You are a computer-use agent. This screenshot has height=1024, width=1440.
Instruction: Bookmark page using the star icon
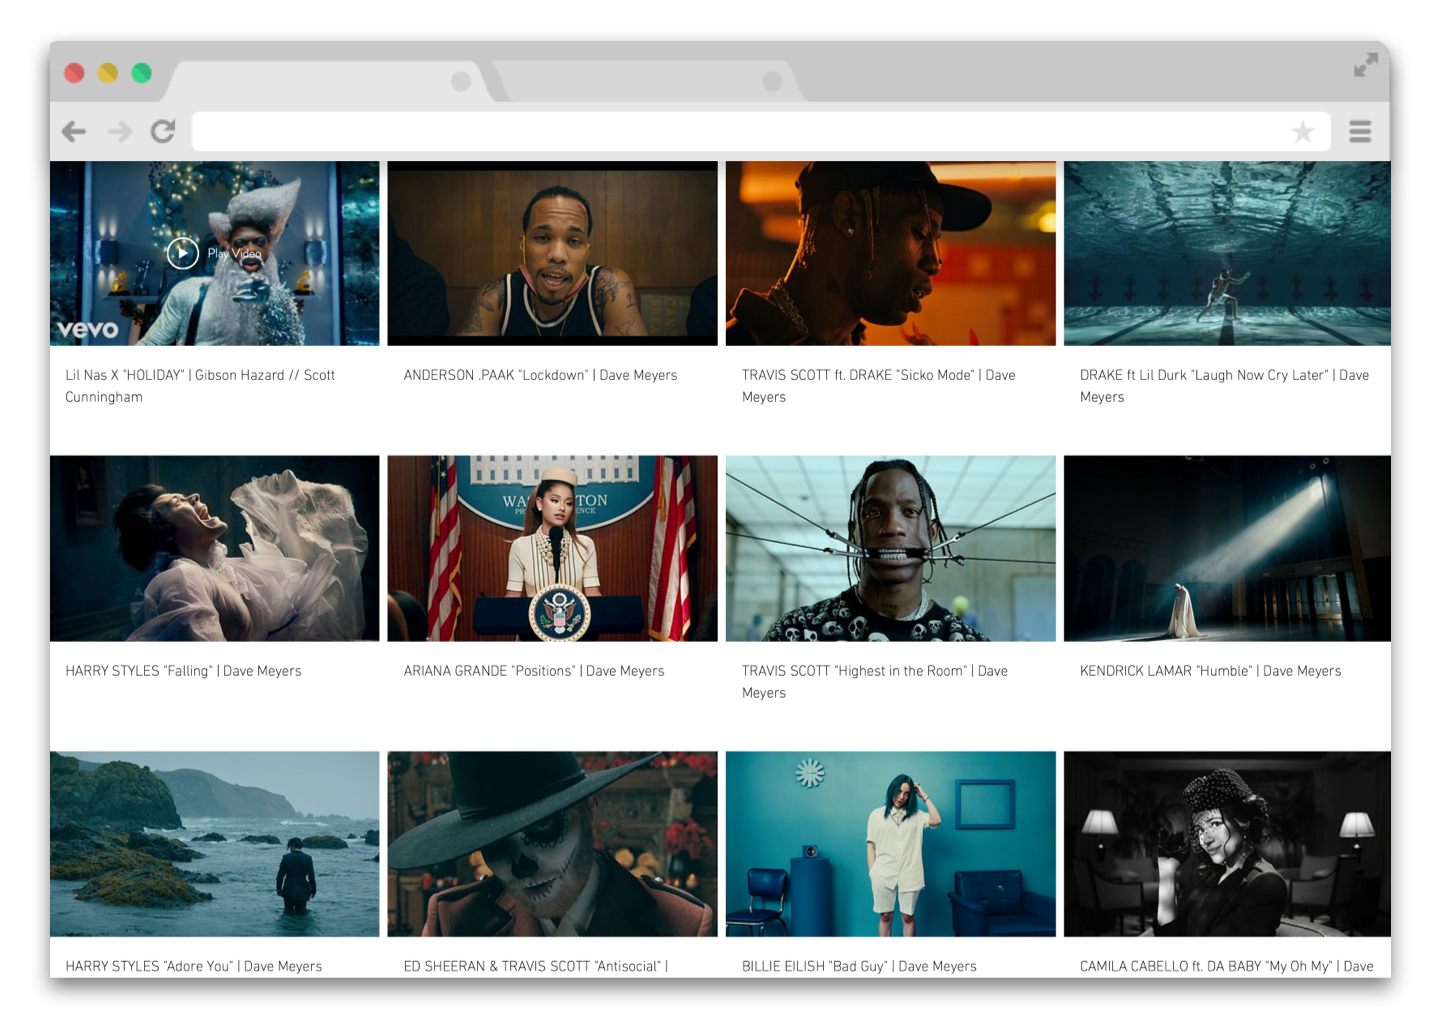pyautogui.click(x=1302, y=132)
